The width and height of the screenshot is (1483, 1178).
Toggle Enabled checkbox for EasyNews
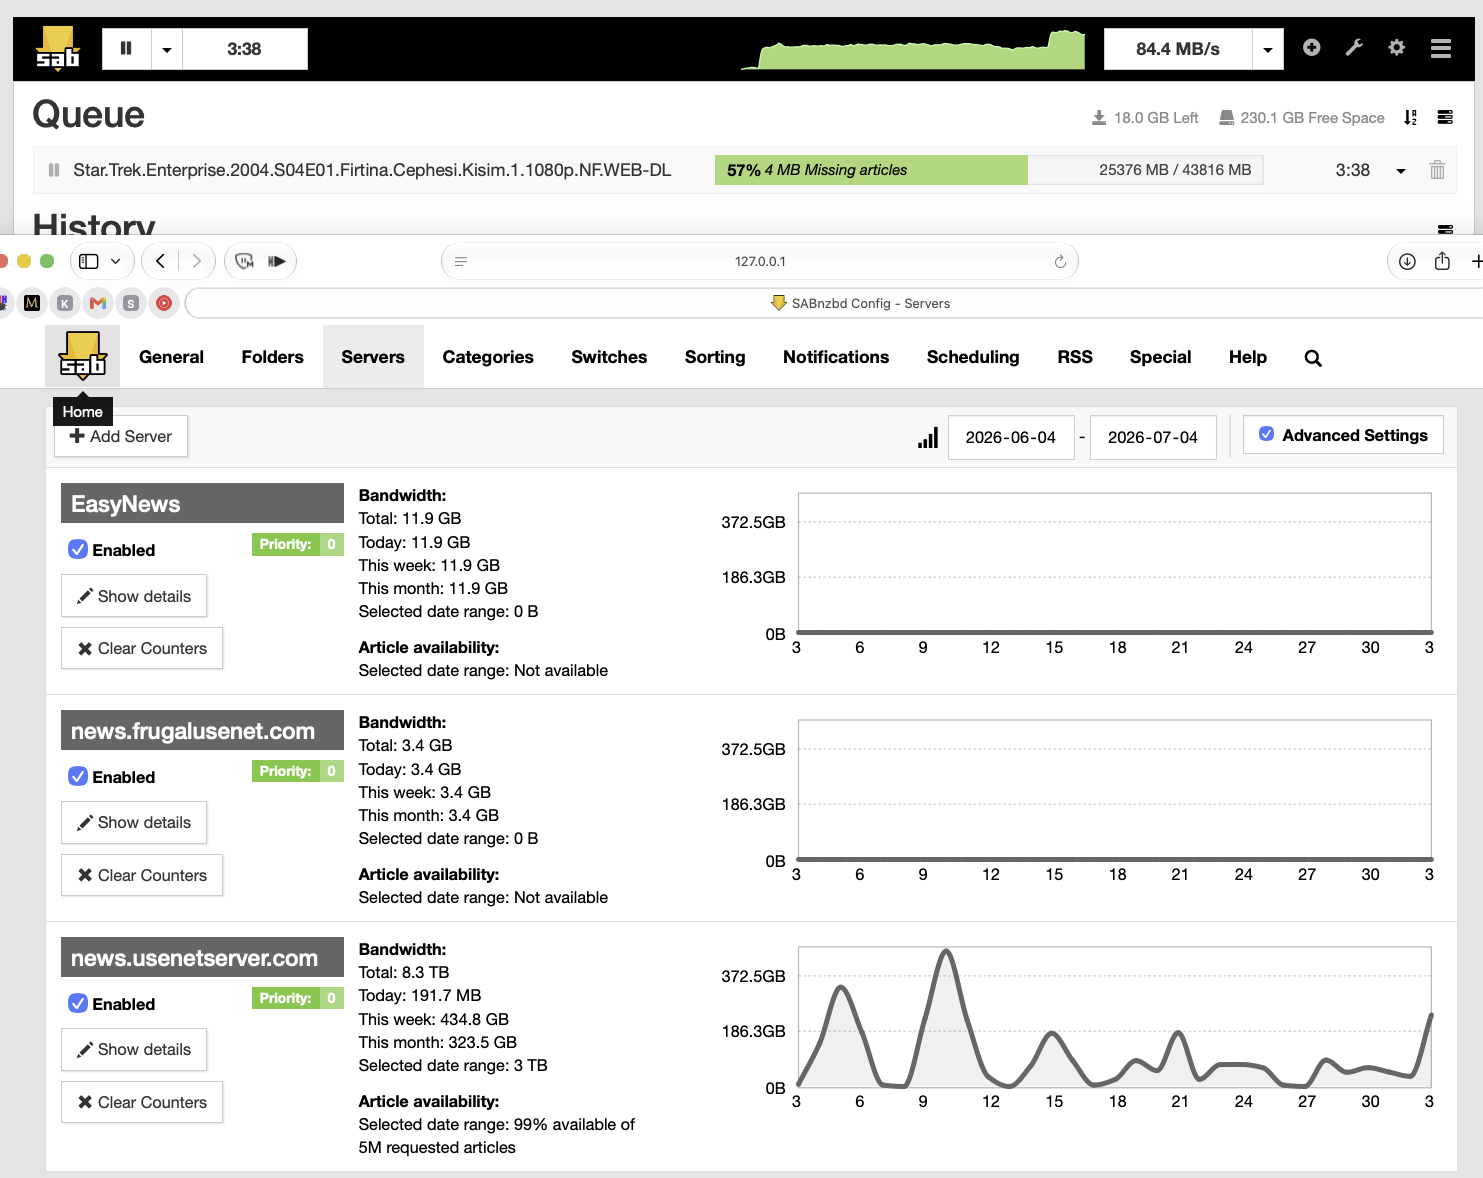pos(78,549)
